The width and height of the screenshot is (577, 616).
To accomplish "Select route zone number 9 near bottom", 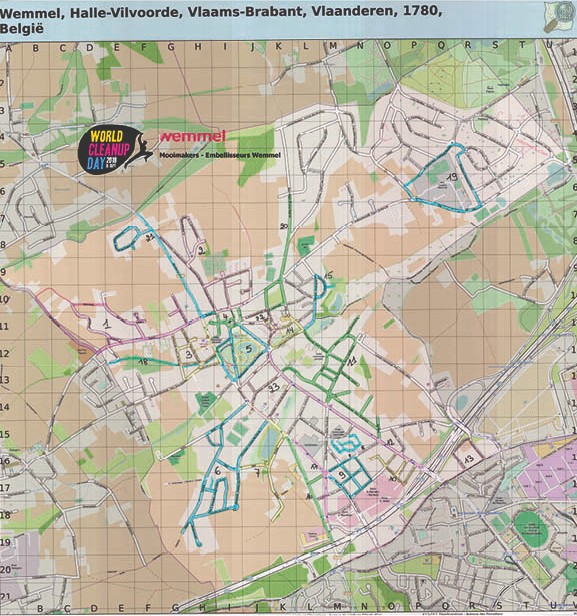I will click(342, 475).
